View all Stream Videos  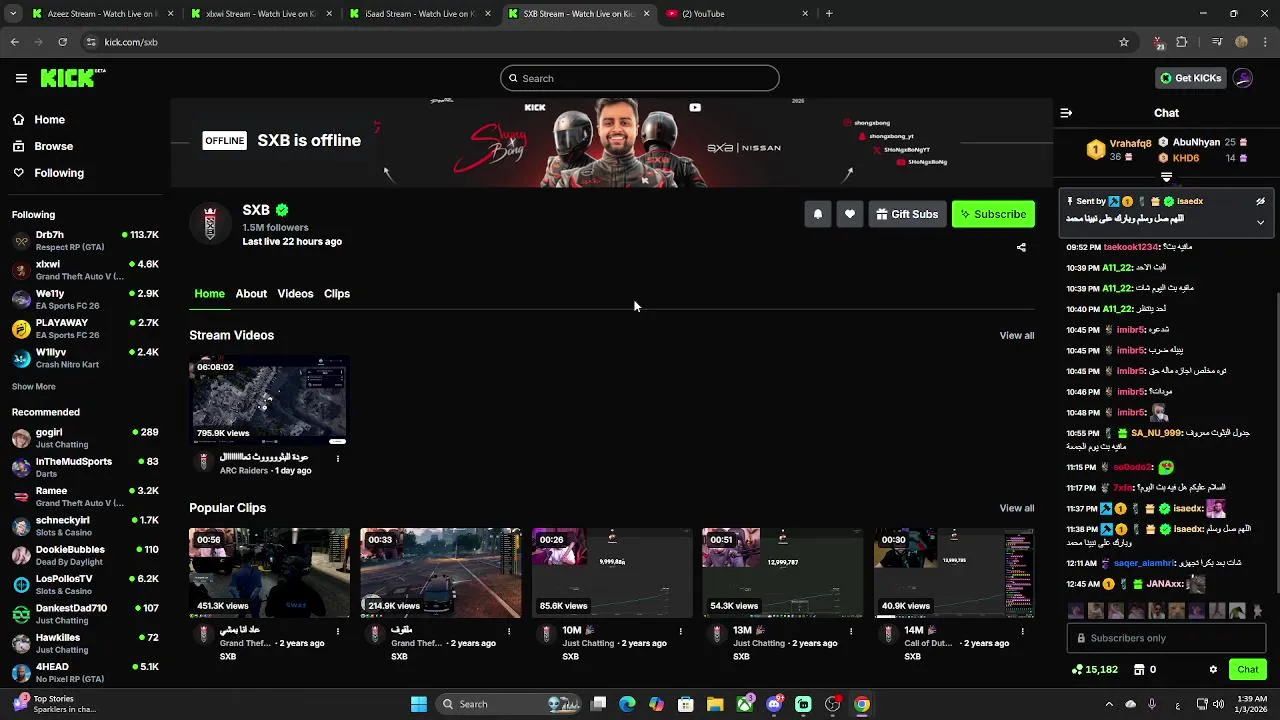point(1017,335)
